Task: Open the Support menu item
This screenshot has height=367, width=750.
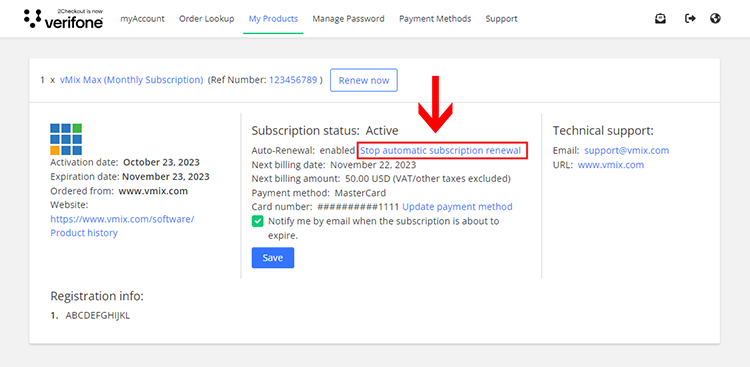Action: pyautogui.click(x=501, y=19)
